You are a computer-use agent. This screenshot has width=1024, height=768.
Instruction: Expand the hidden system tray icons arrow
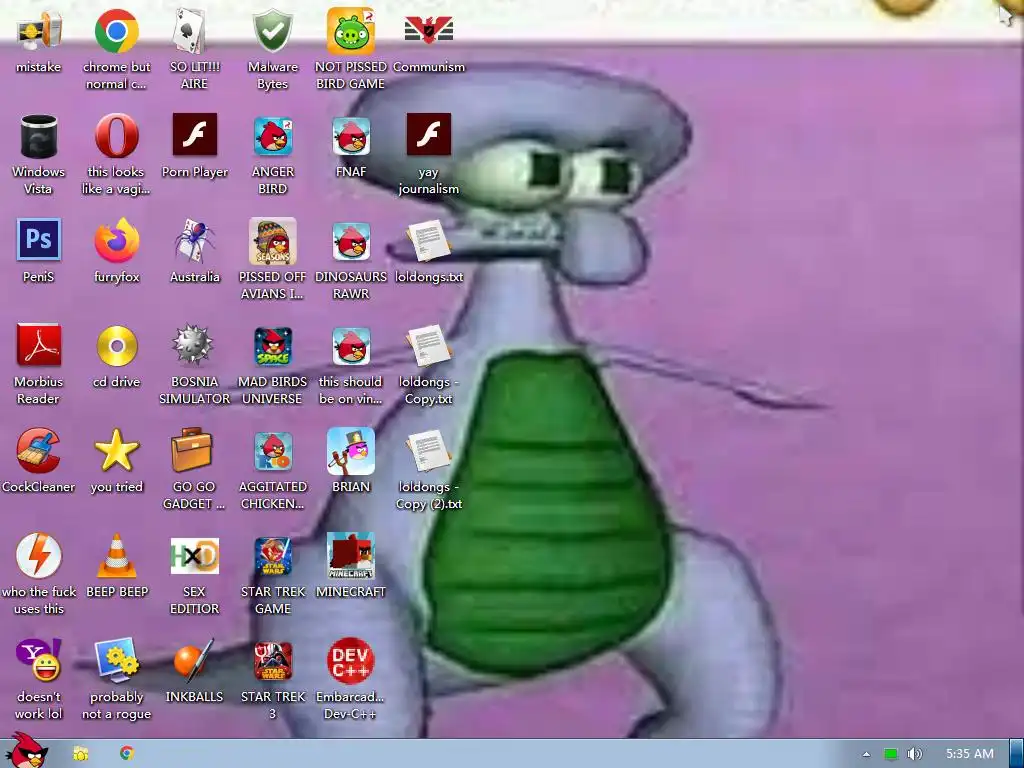click(x=866, y=754)
